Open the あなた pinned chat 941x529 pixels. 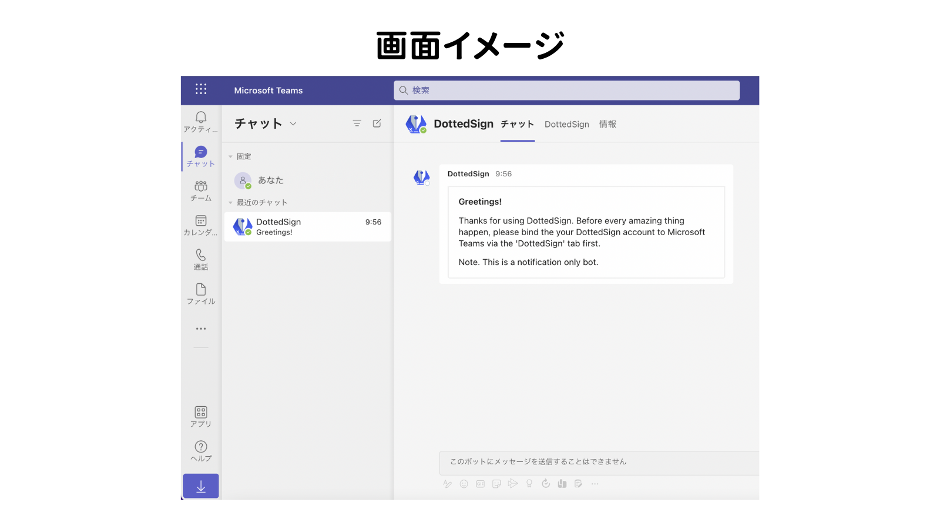(307, 180)
